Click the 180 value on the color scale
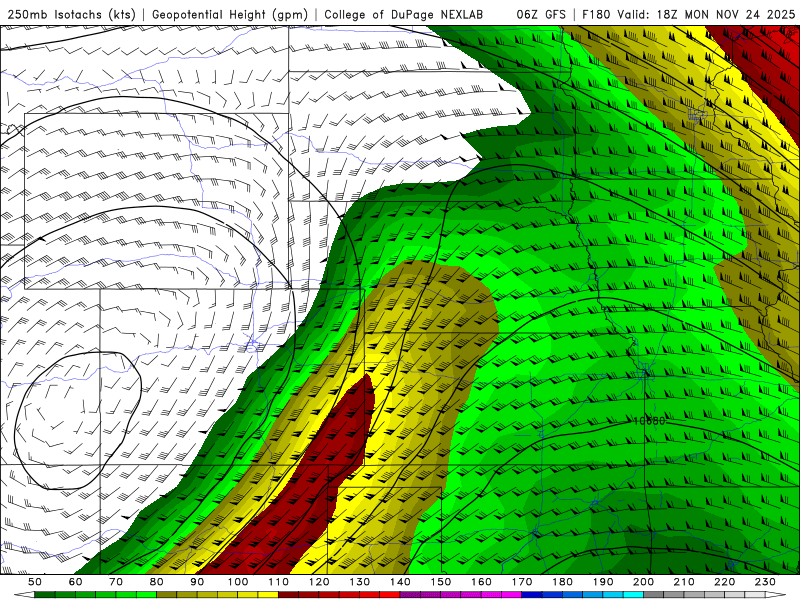Image resolution: width=800 pixels, height=600 pixels. click(562, 582)
